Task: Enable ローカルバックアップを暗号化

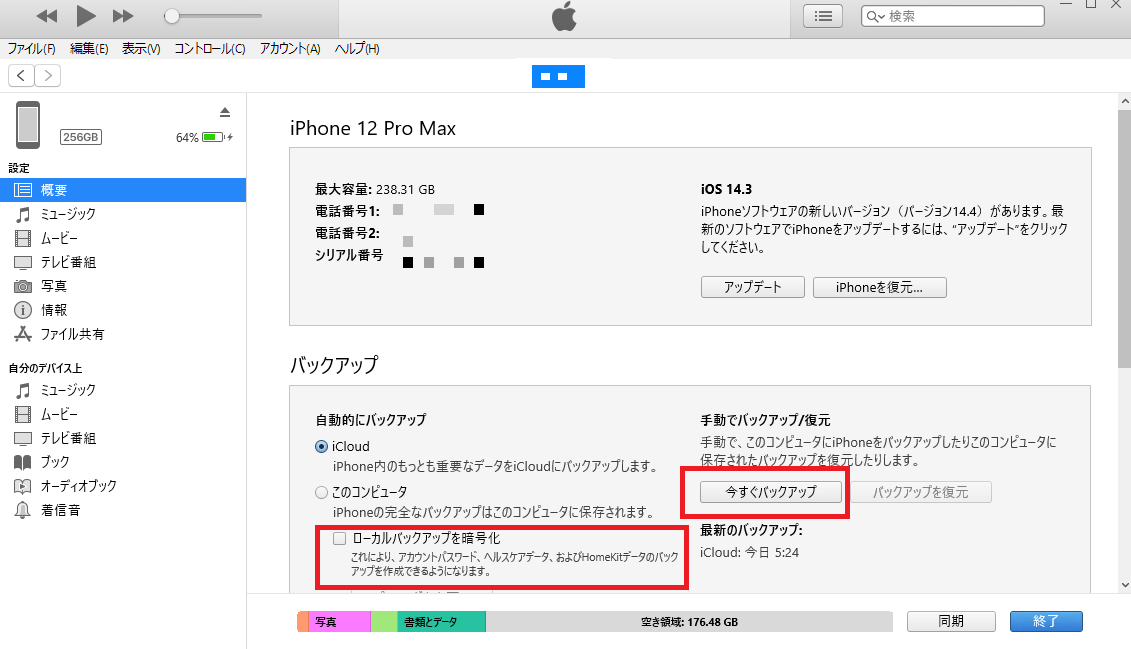Action: click(x=340, y=538)
